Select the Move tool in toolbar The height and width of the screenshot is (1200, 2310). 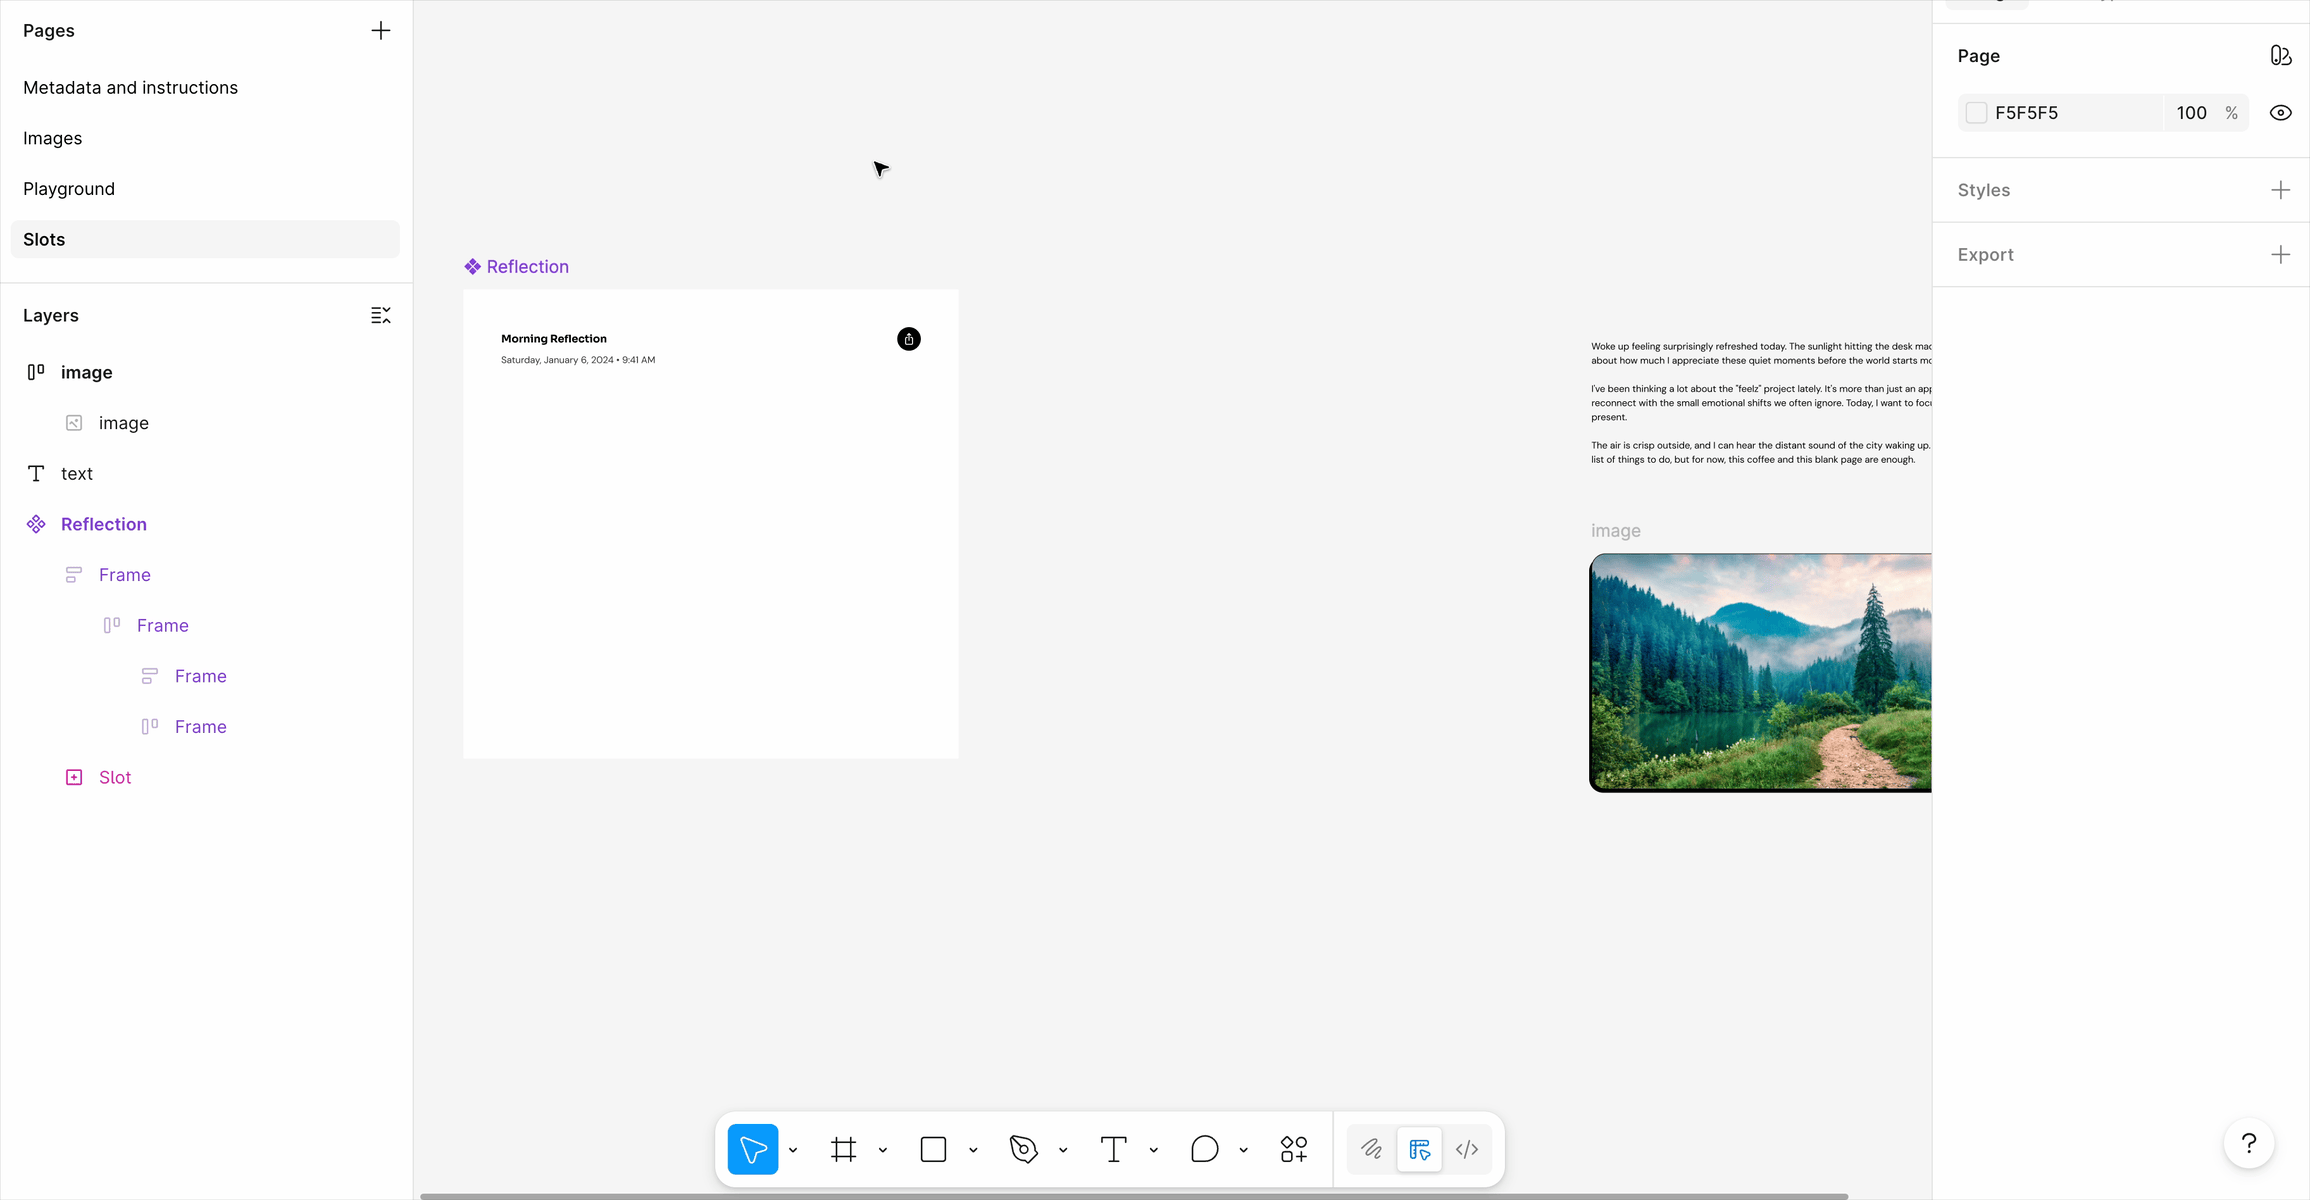pyautogui.click(x=752, y=1149)
